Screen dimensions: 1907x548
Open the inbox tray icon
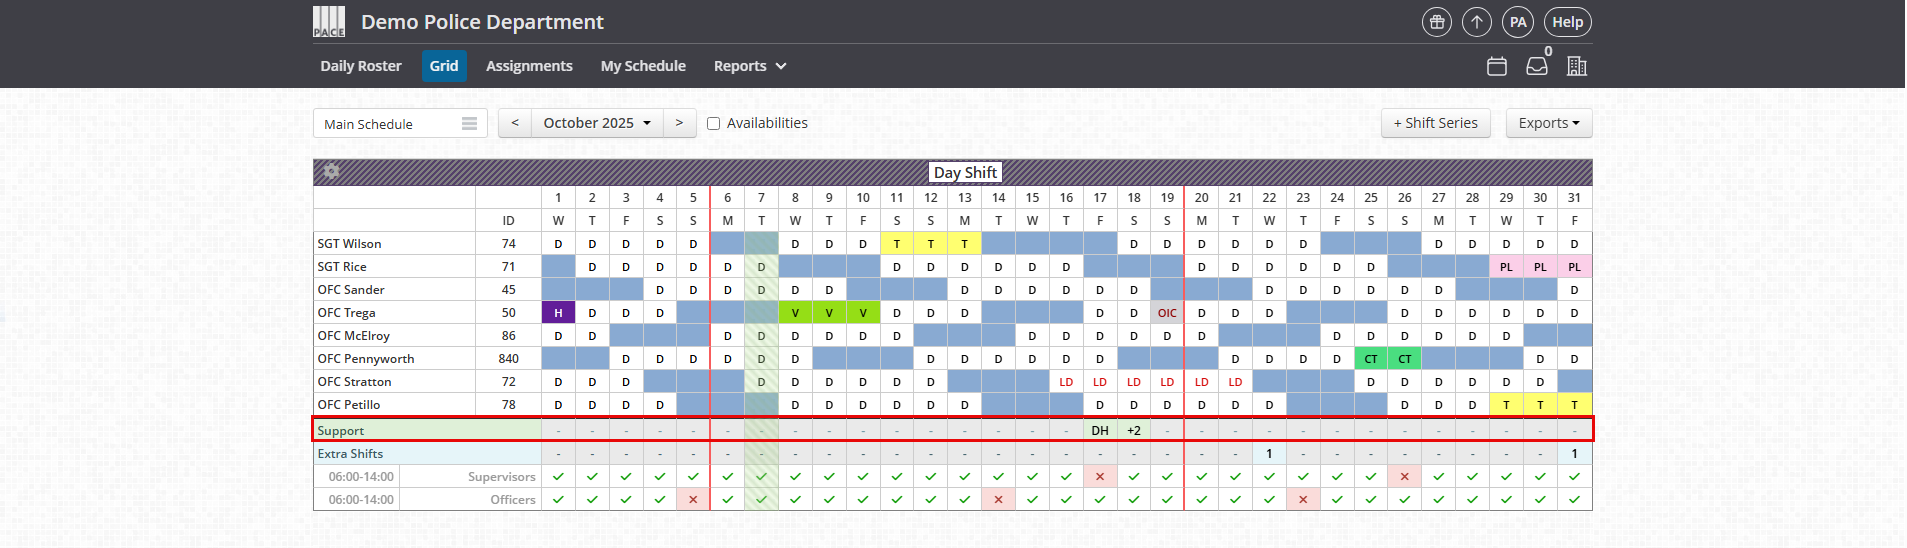point(1537,66)
